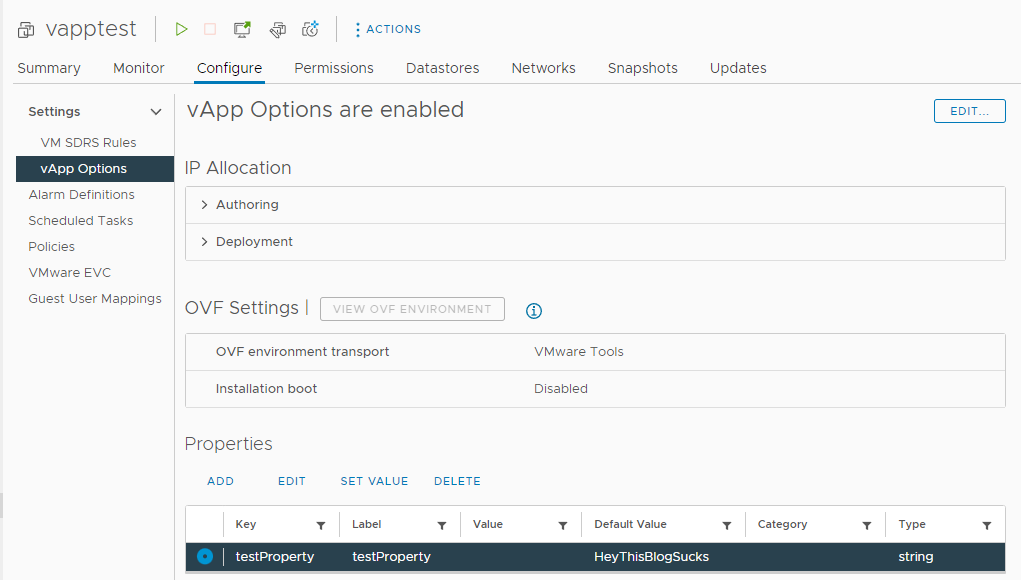The width and height of the screenshot is (1021, 580).
Task: Filter the Default Value column
Action: pyautogui.click(x=727, y=525)
